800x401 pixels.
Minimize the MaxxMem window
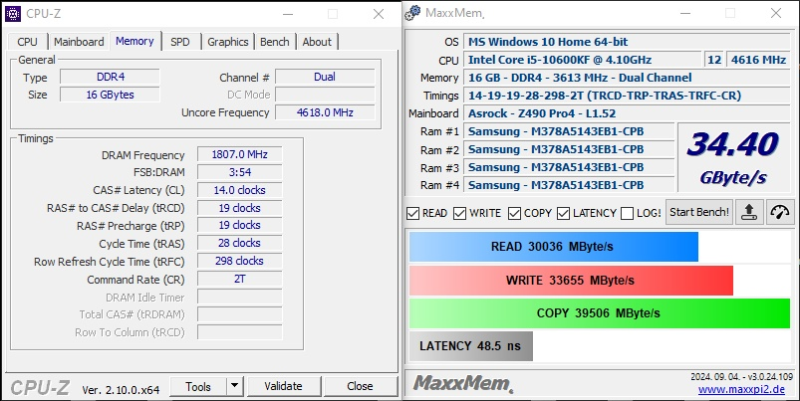685,13
